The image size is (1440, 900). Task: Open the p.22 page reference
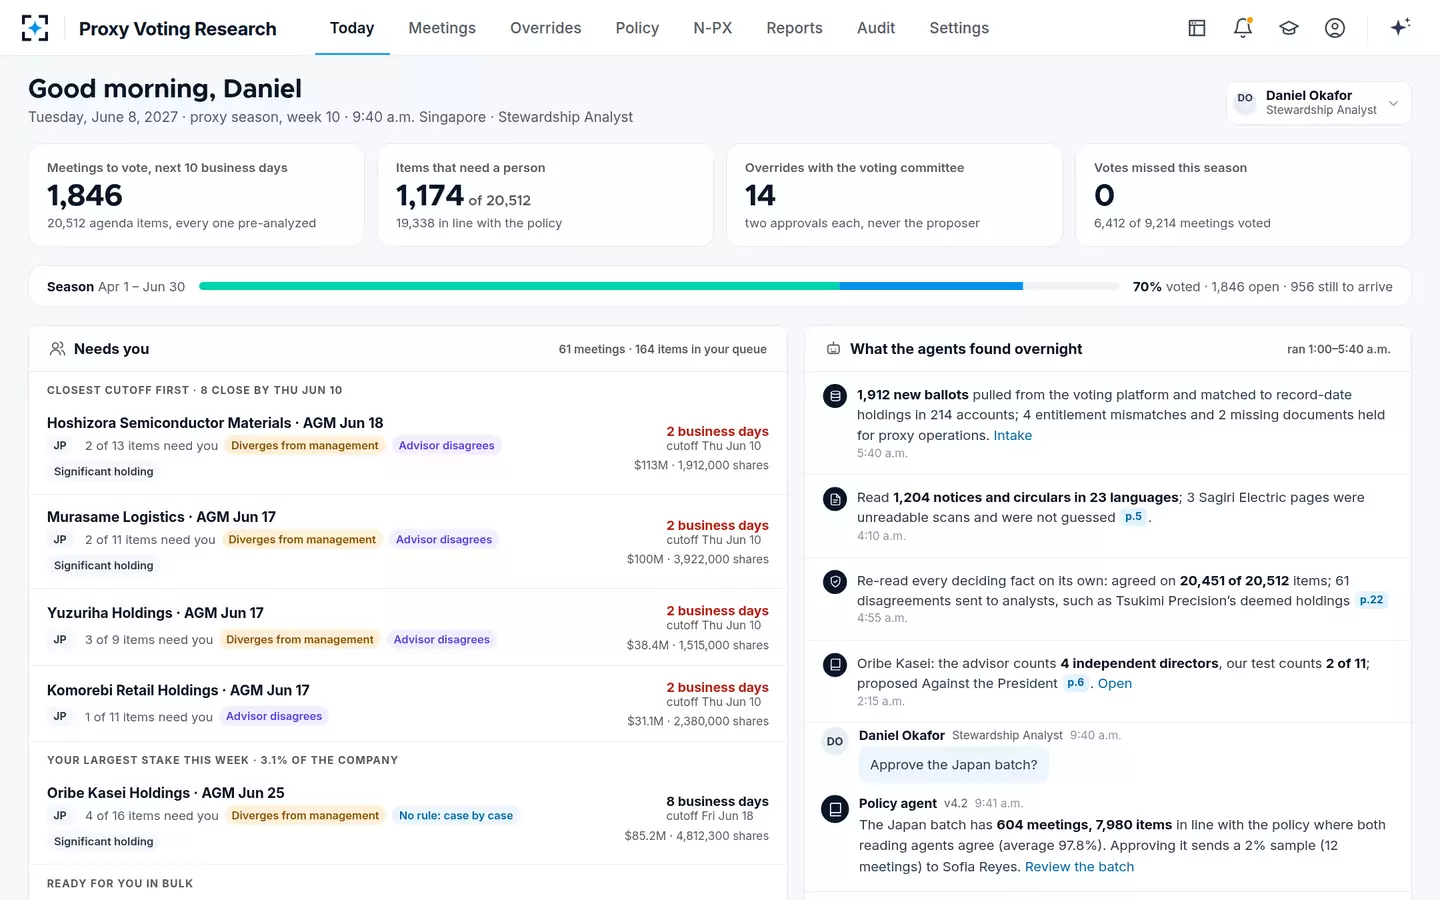tap(1371, 600)
